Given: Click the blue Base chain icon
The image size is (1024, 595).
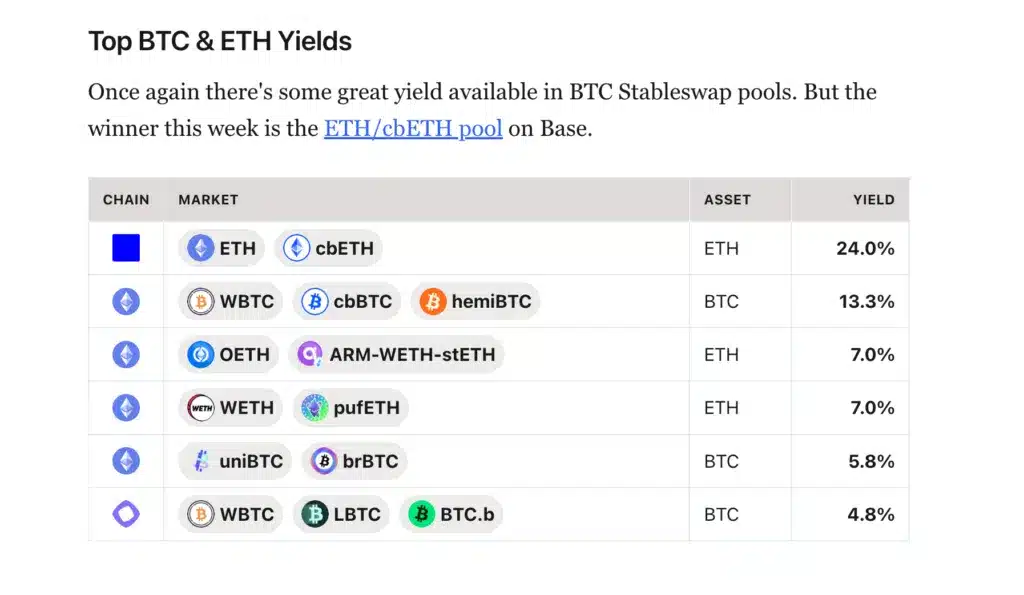Looking at the screenshot, I should [x=126, y=248].
